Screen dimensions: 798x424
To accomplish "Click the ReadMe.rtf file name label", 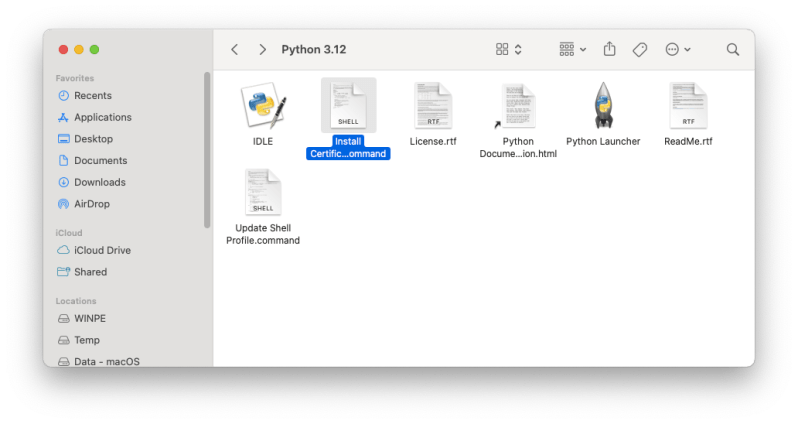I will (x=688, y=142).
